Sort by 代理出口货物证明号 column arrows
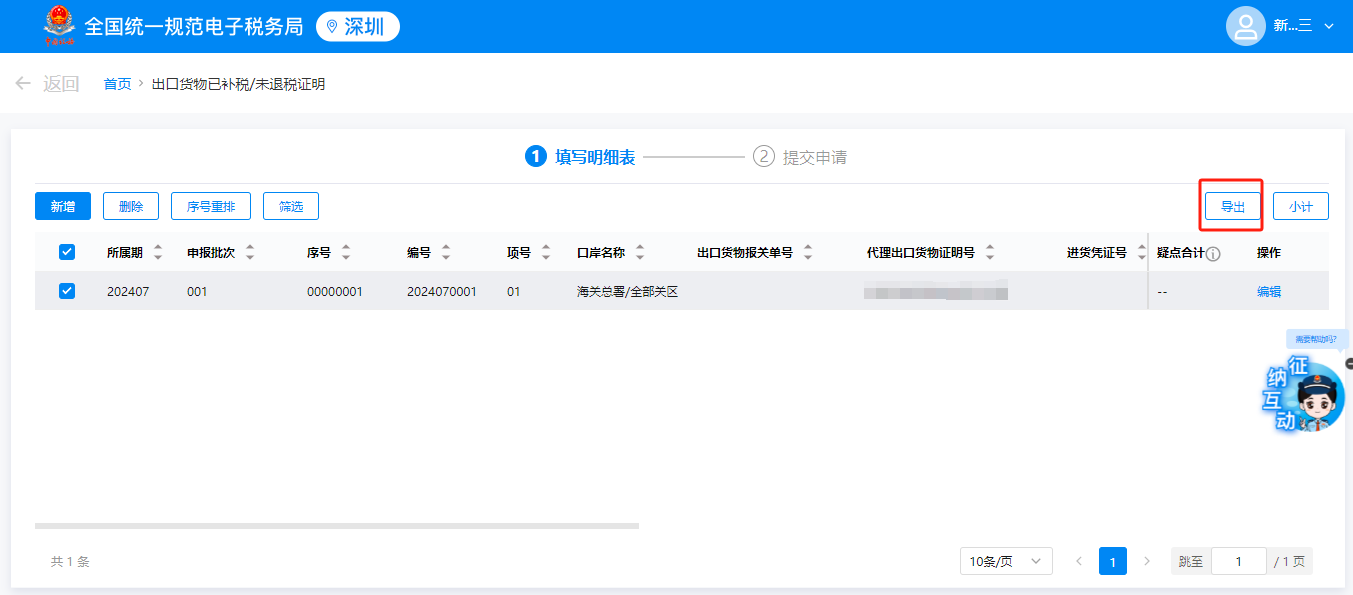Screen dimensions: 1353x595 coord(990,252)
